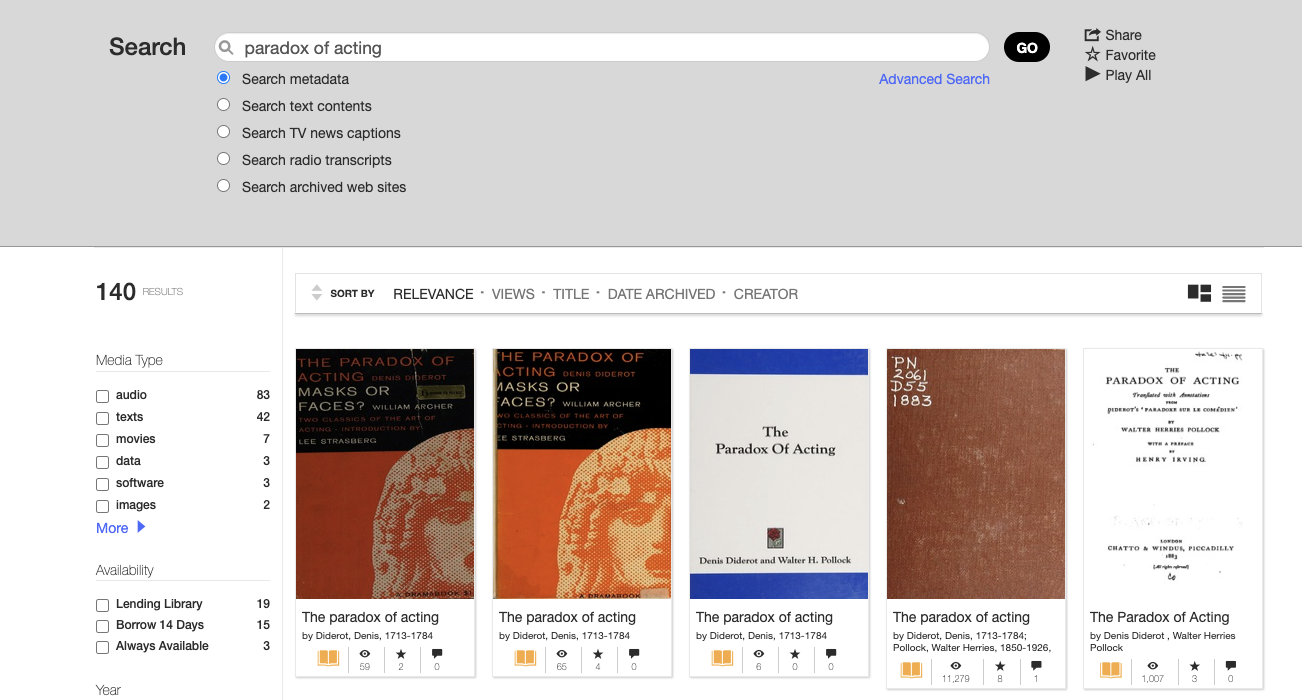The height and width of the screenshot is (700, 1302).
Task: Check the software media type filter
Action: pyautogui.click(x=102, y=484)
